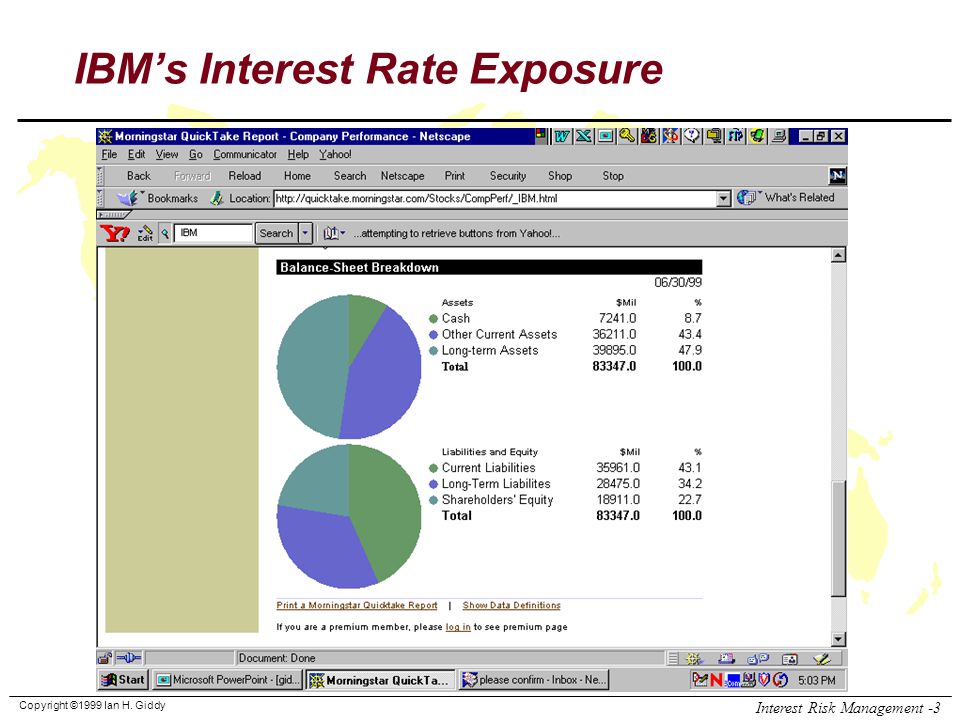Click the Print toolbar button

pos(454,176)
